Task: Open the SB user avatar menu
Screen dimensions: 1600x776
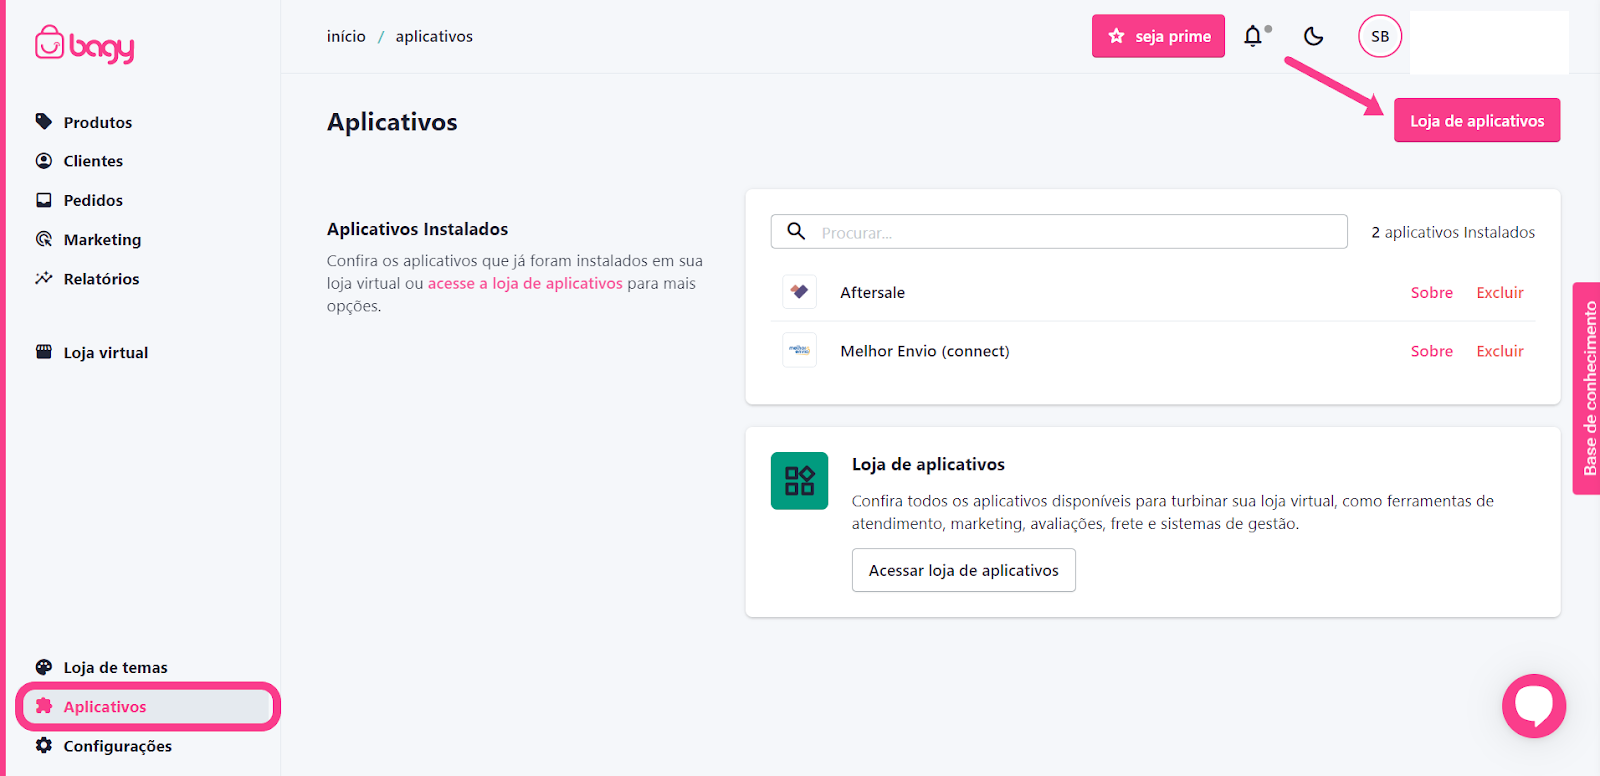Action: coord(1380,36)
